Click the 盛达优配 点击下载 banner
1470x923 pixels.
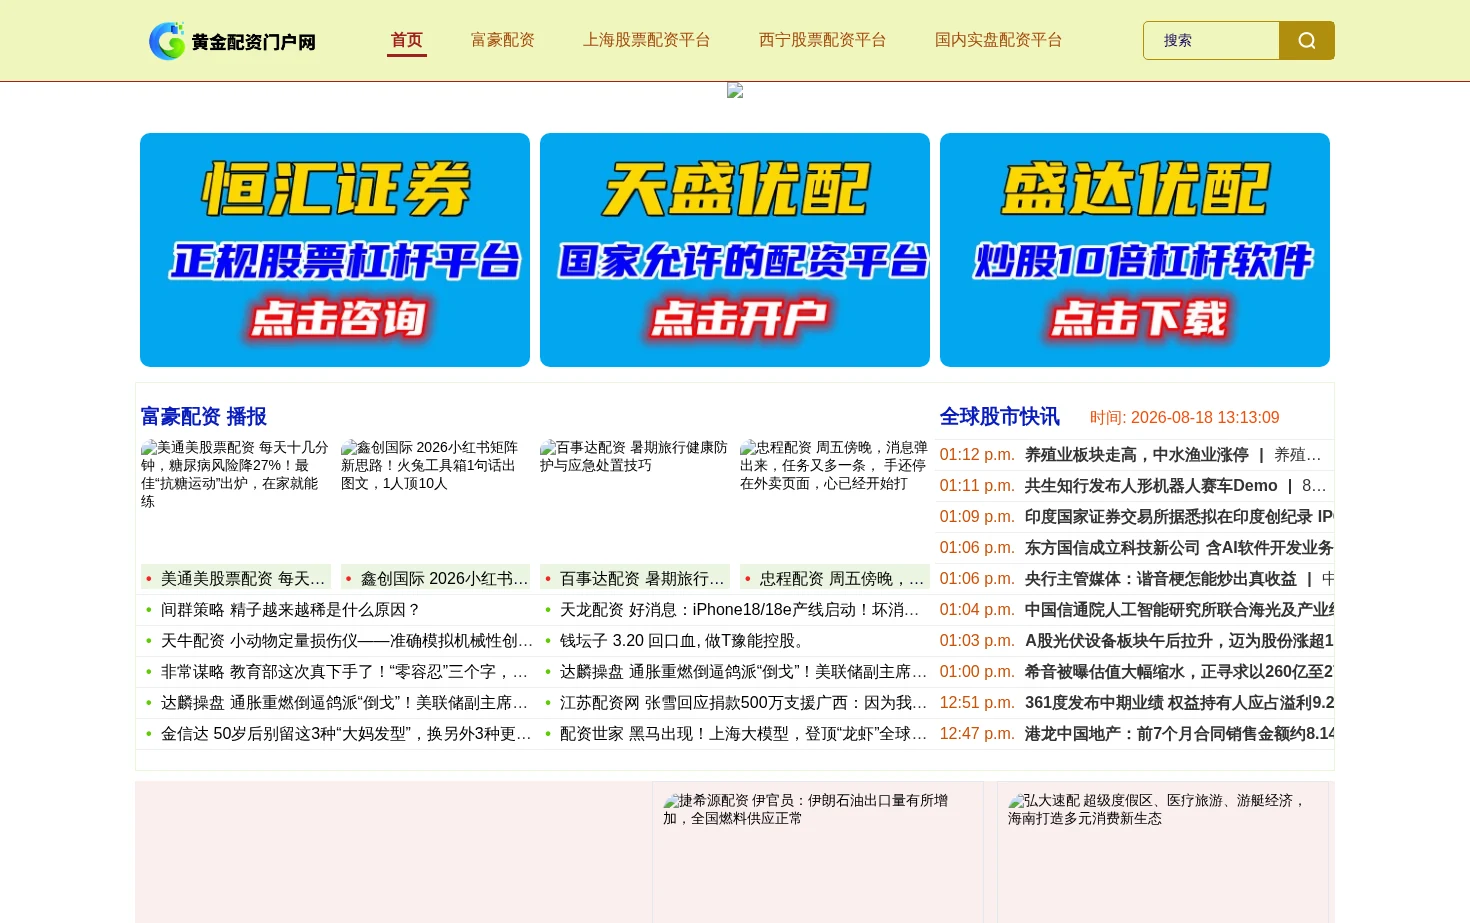click(x=1135, y=250)
